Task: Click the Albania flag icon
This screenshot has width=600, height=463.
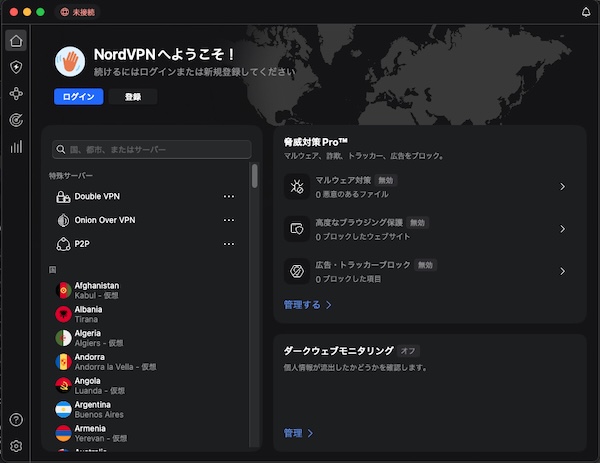Action: pyautogui.click(x=64, y=314)
